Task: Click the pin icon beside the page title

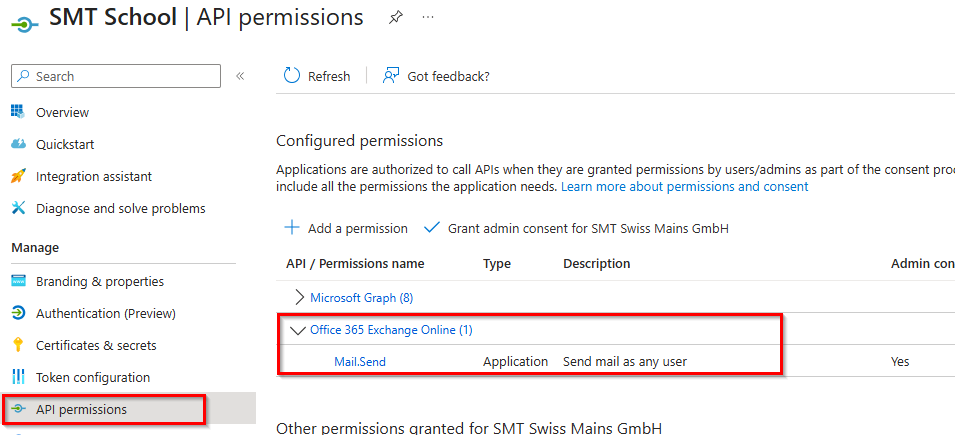Action: pos(395,18)
